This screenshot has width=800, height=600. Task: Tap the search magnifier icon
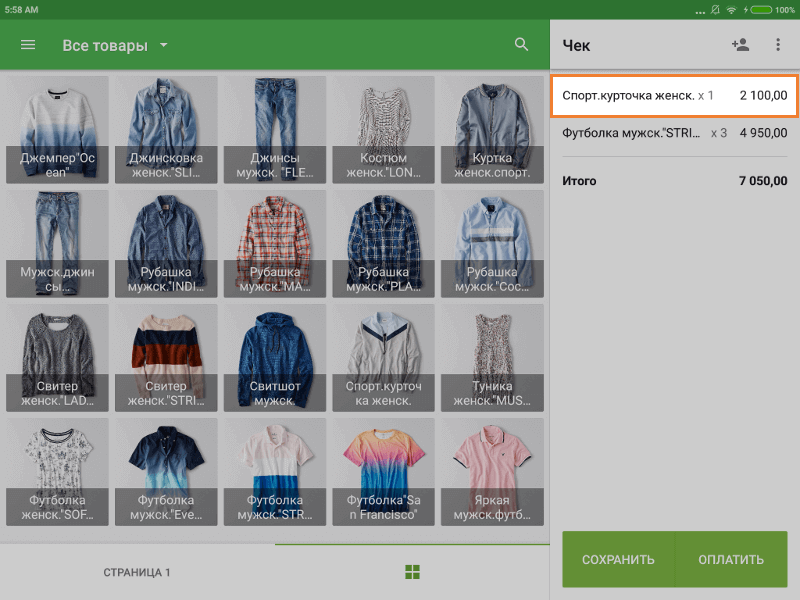(x=521, y=45)
